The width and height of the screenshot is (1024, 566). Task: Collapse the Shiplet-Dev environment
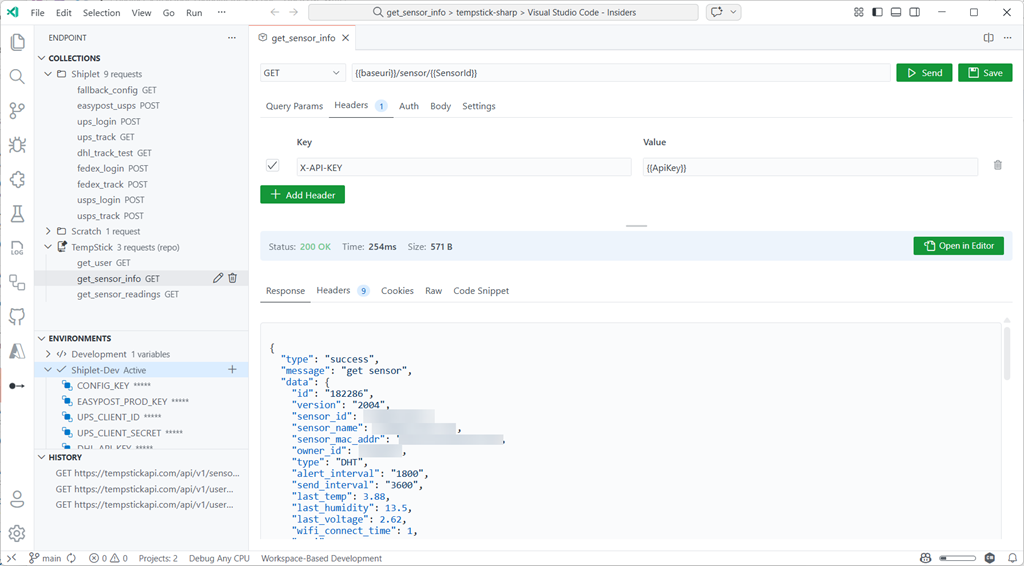point(48,369)
